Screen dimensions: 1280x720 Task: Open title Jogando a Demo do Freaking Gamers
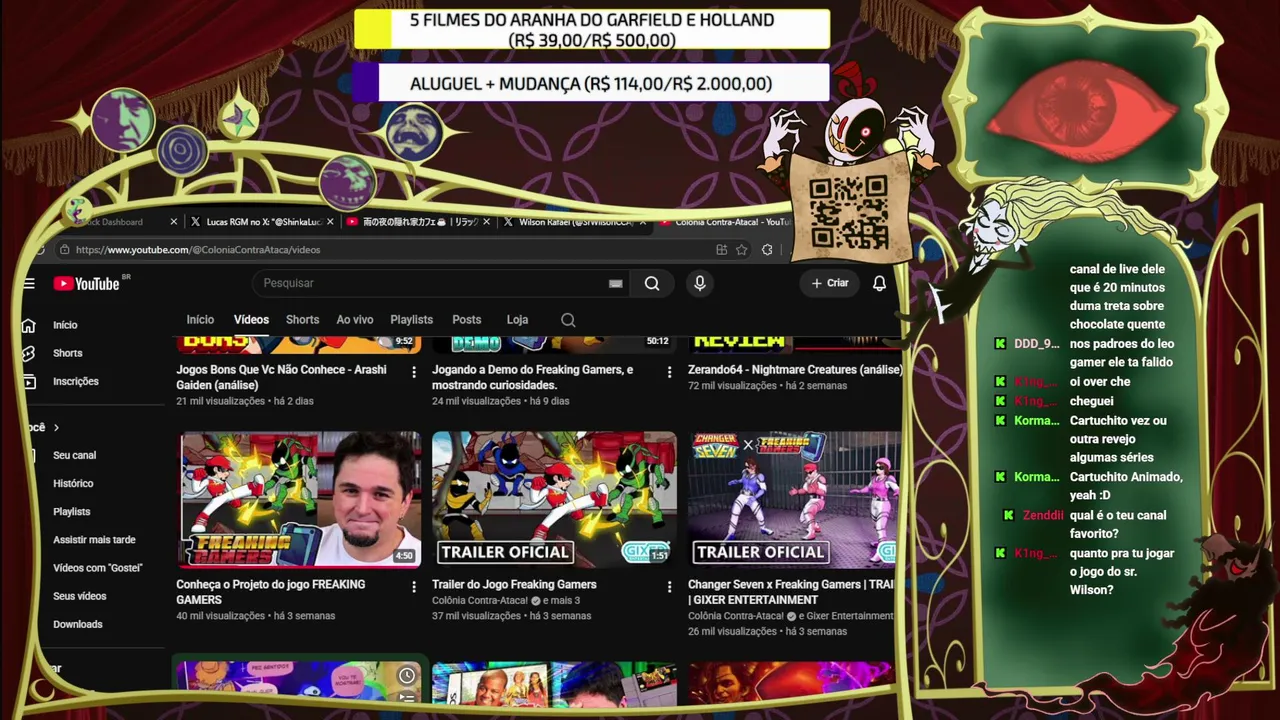[x=533, y=377]
